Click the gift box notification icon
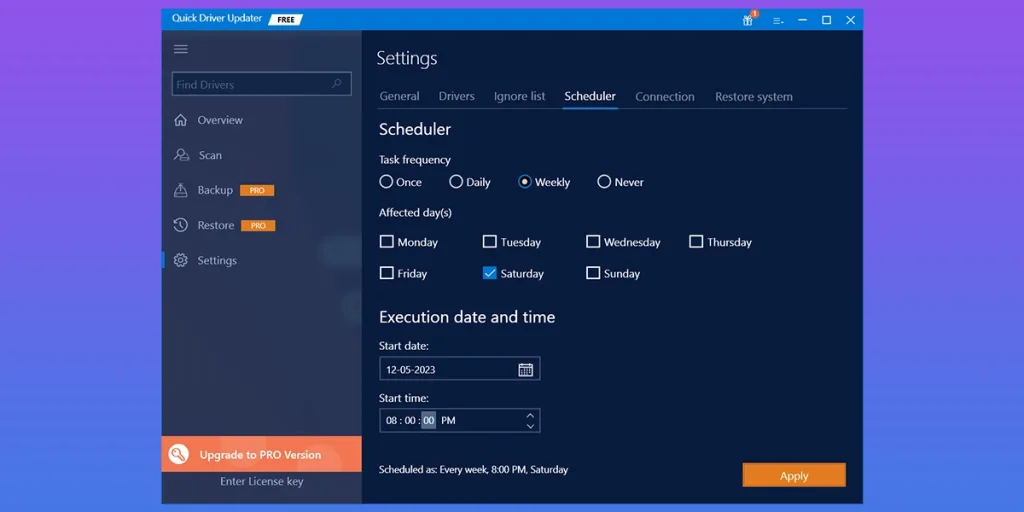Screen dimensions: 1024x512 748,20
